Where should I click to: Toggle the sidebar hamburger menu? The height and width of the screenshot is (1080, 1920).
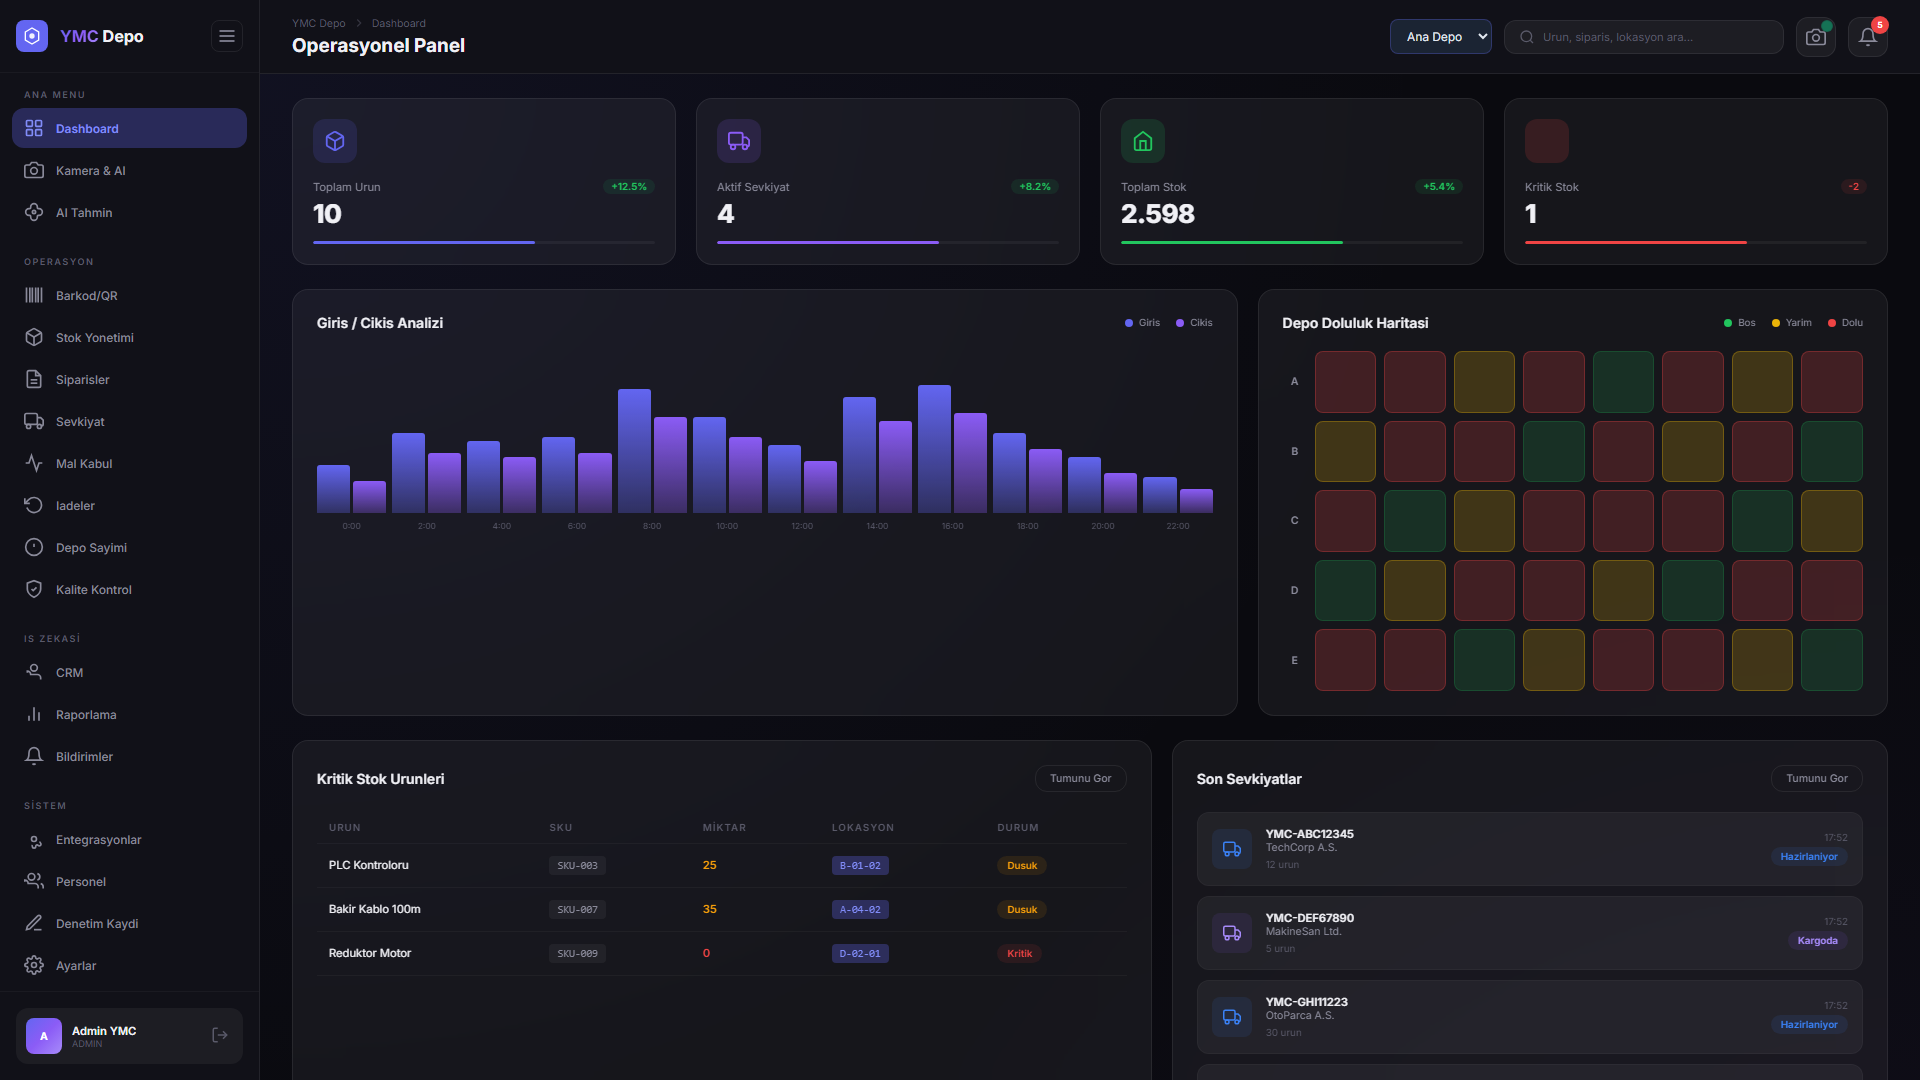[227, 36]
